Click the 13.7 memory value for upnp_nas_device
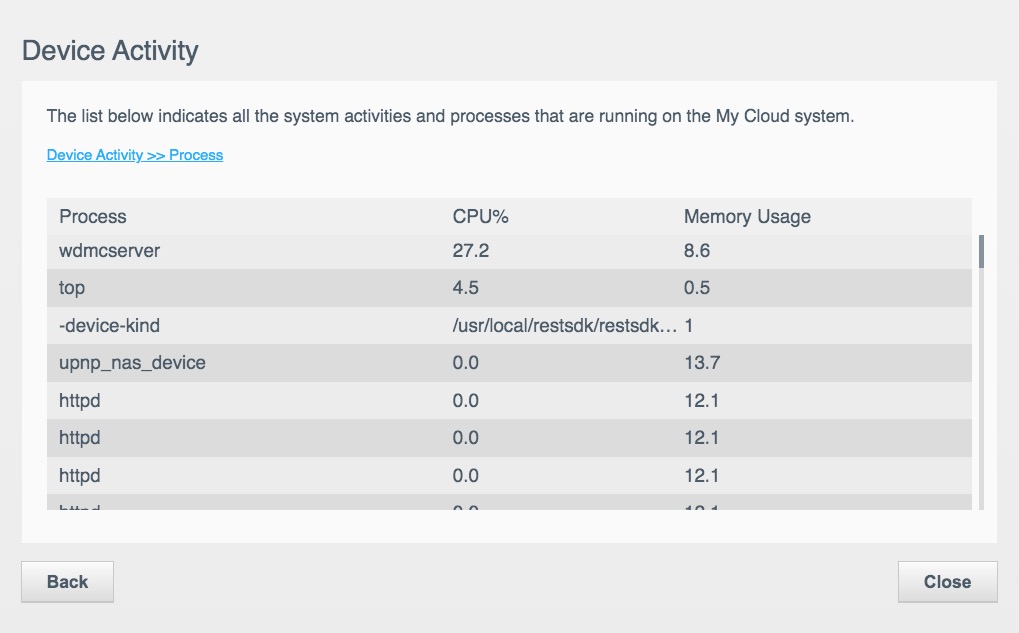1019x633 pixels. (702, 363)
